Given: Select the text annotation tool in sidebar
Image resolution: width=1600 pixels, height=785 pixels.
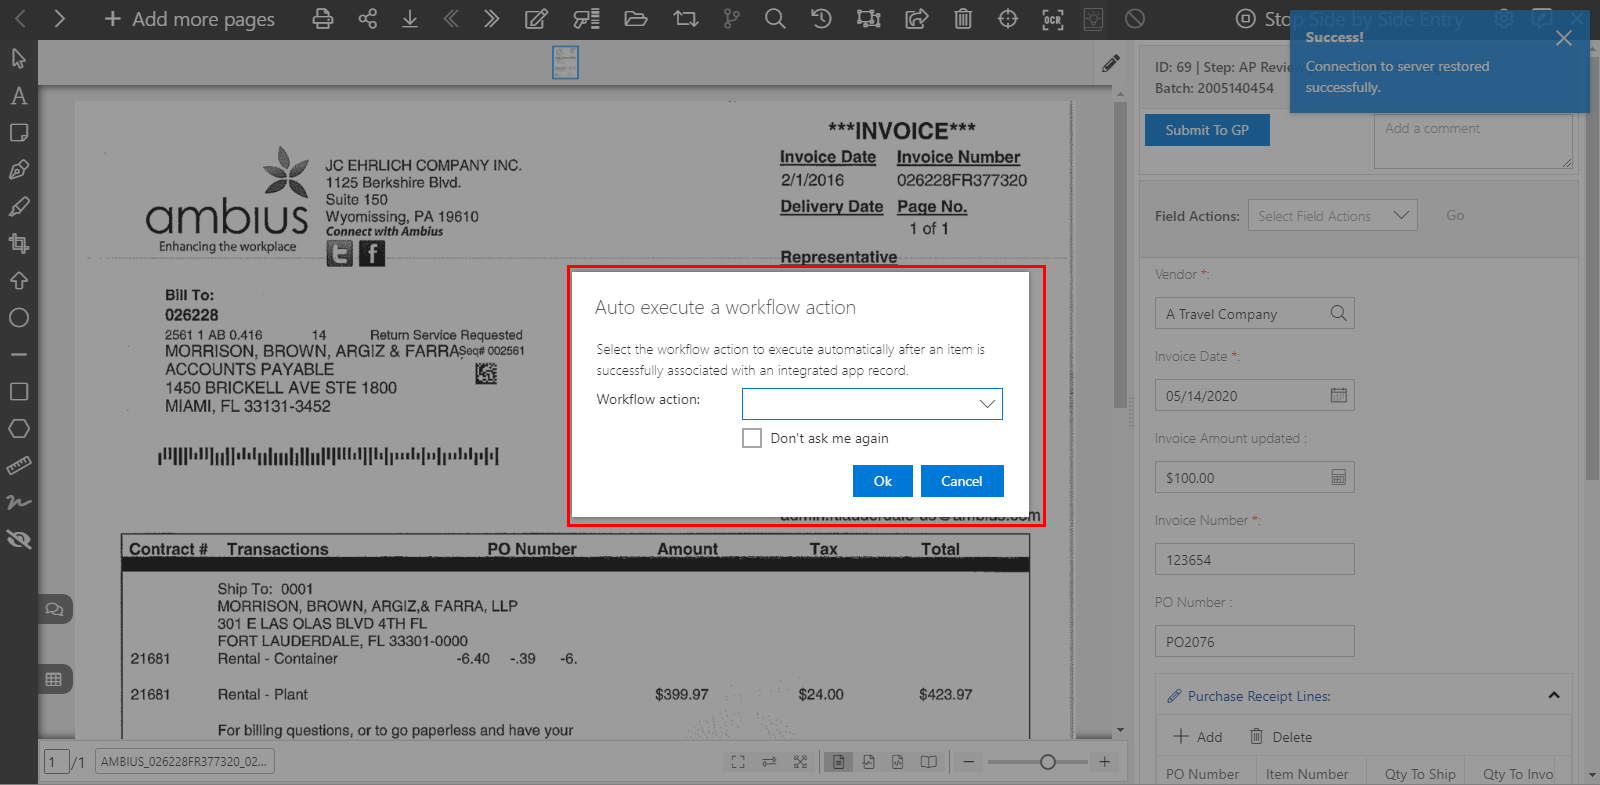Looking at the screenshot, I should click(x=19, y=96).
